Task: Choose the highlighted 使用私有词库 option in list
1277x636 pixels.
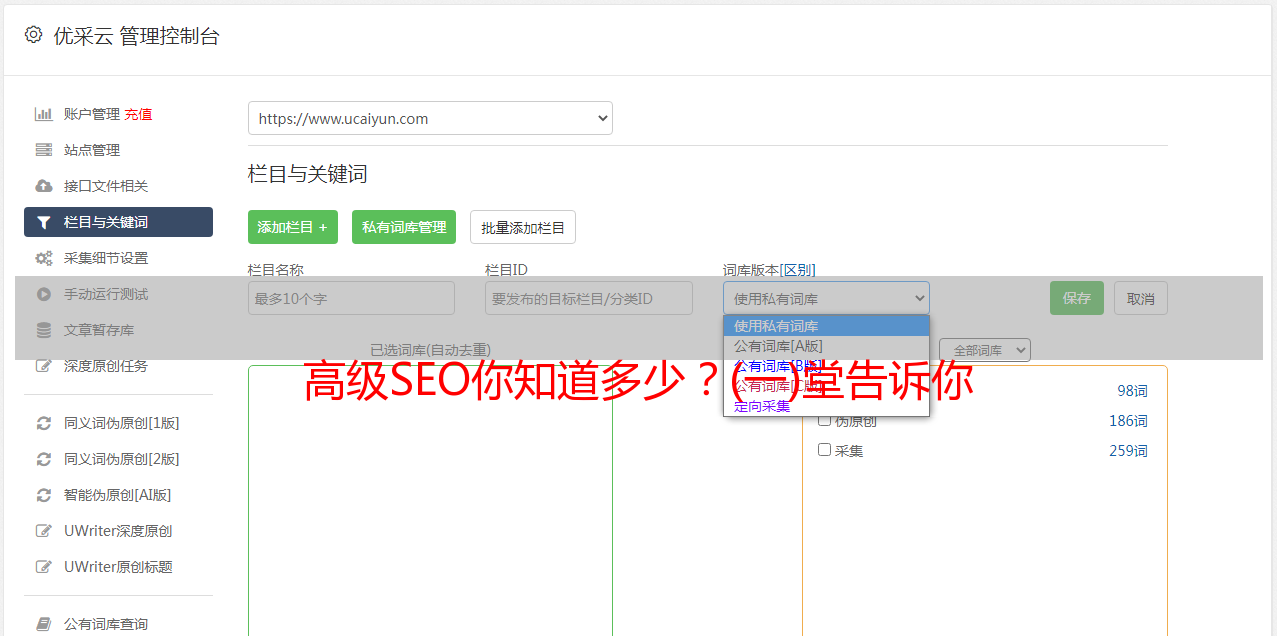Action: pyautogui.click(x=826, y=326)
